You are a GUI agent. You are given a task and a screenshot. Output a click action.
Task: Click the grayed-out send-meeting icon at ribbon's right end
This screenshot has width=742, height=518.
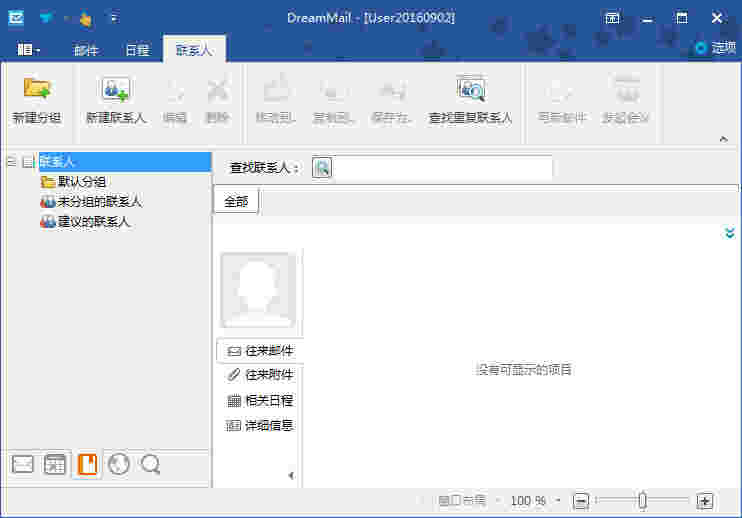626,89
